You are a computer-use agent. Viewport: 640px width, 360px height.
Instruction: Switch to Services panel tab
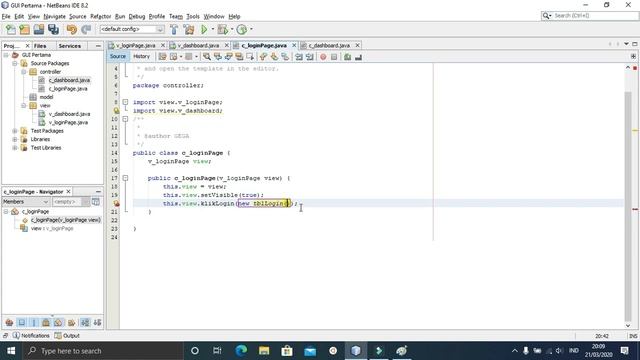[x=69, y=46]
